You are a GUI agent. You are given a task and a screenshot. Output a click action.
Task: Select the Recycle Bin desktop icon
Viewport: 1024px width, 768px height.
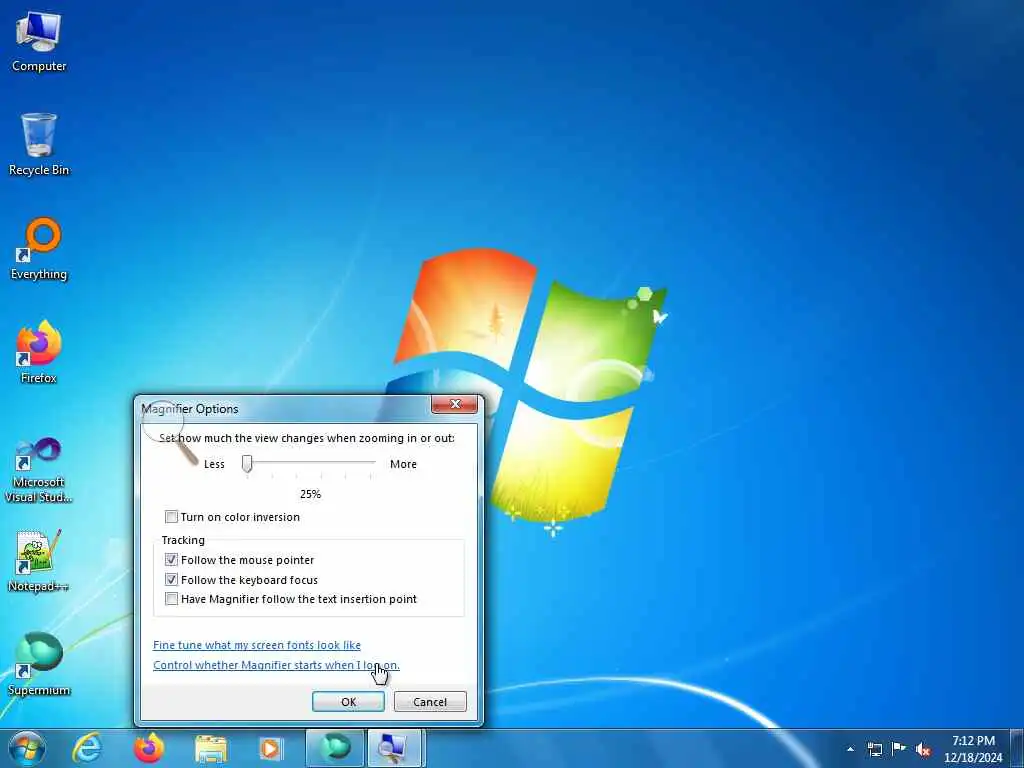(39, 144)
